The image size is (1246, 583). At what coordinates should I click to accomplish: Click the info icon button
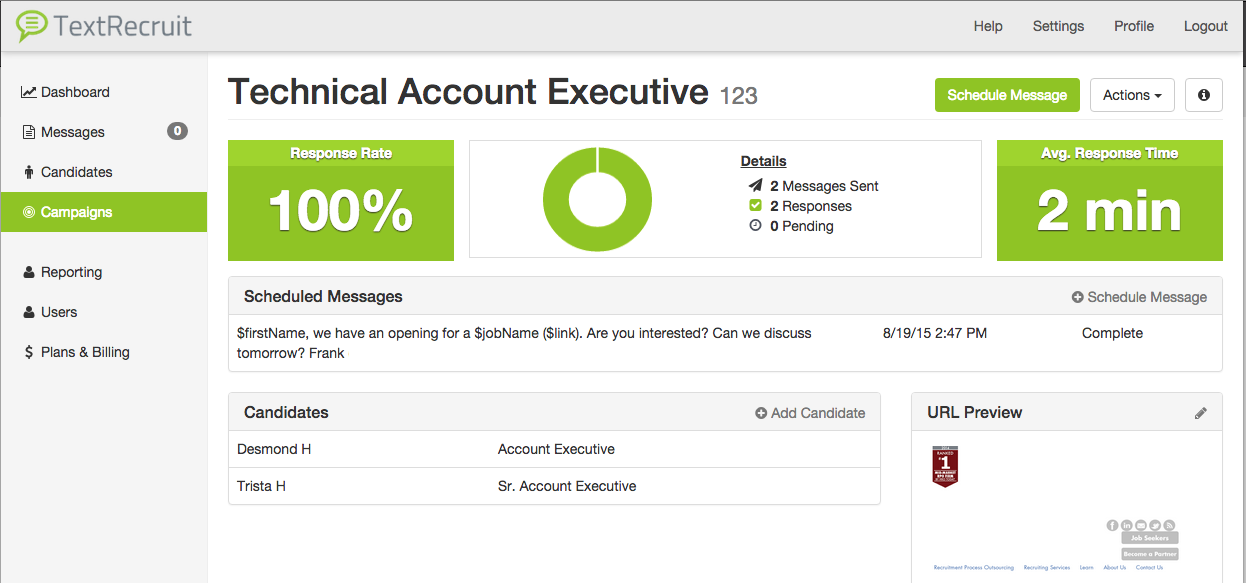click(x=1203, y=95)
